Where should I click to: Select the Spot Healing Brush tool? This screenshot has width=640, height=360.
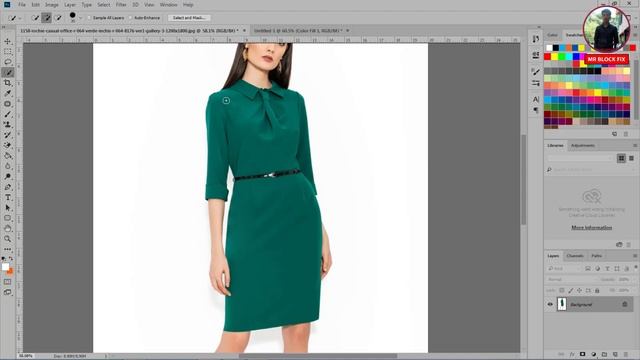[8, 104]
